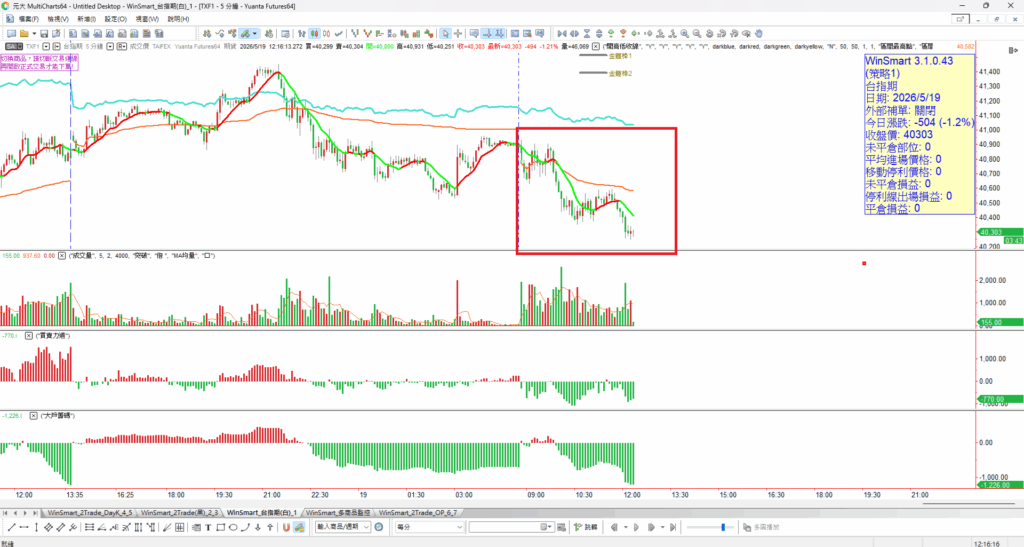1024x547 pixels.
Task: Expand the symbol input combo box
Action: click(366, 527)
